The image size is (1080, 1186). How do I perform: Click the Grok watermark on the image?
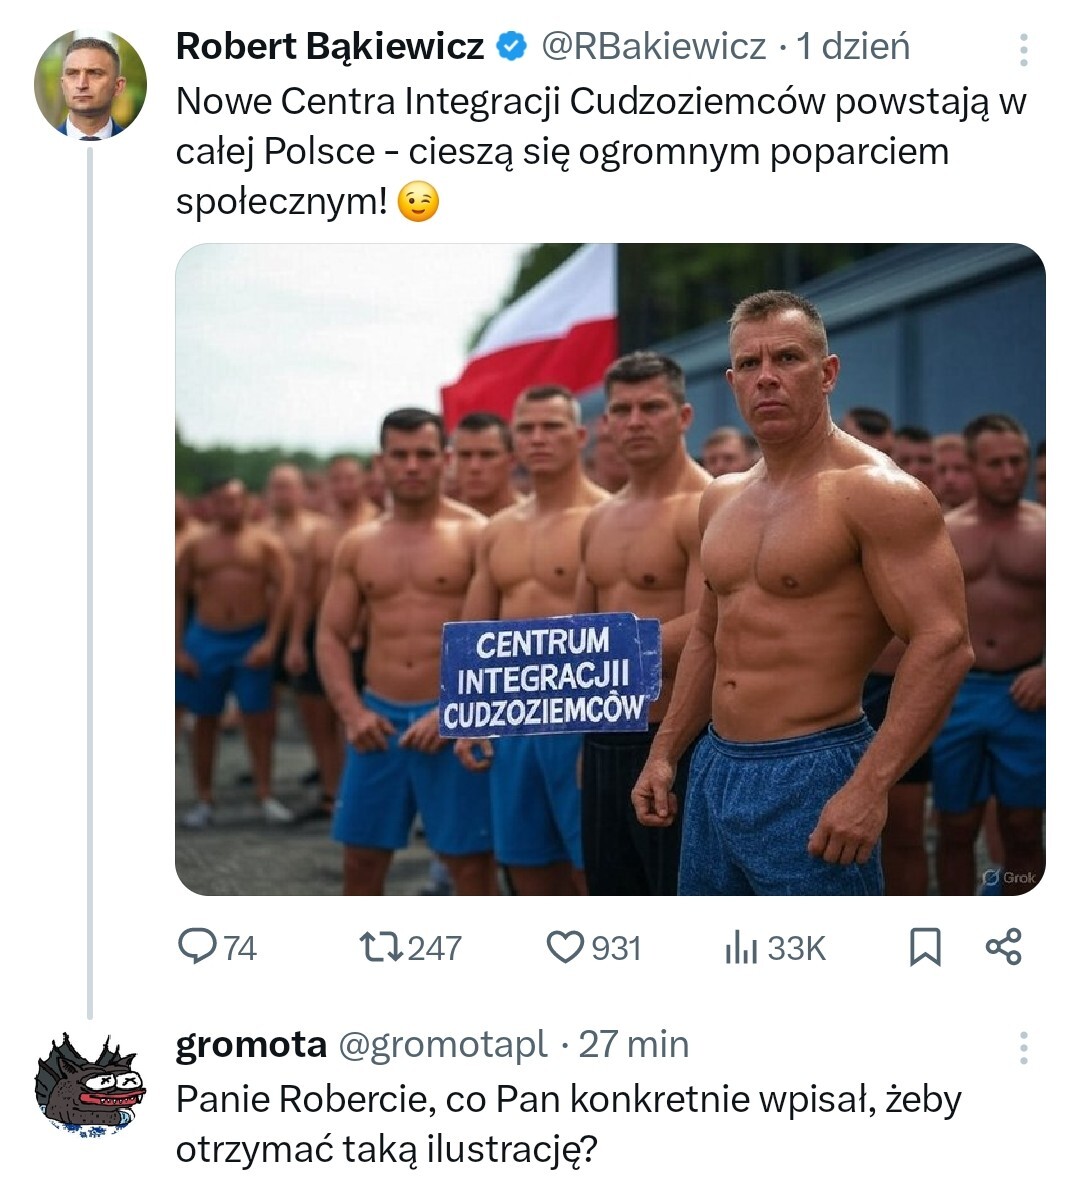pyautogui.click(x=1009, y=877)
